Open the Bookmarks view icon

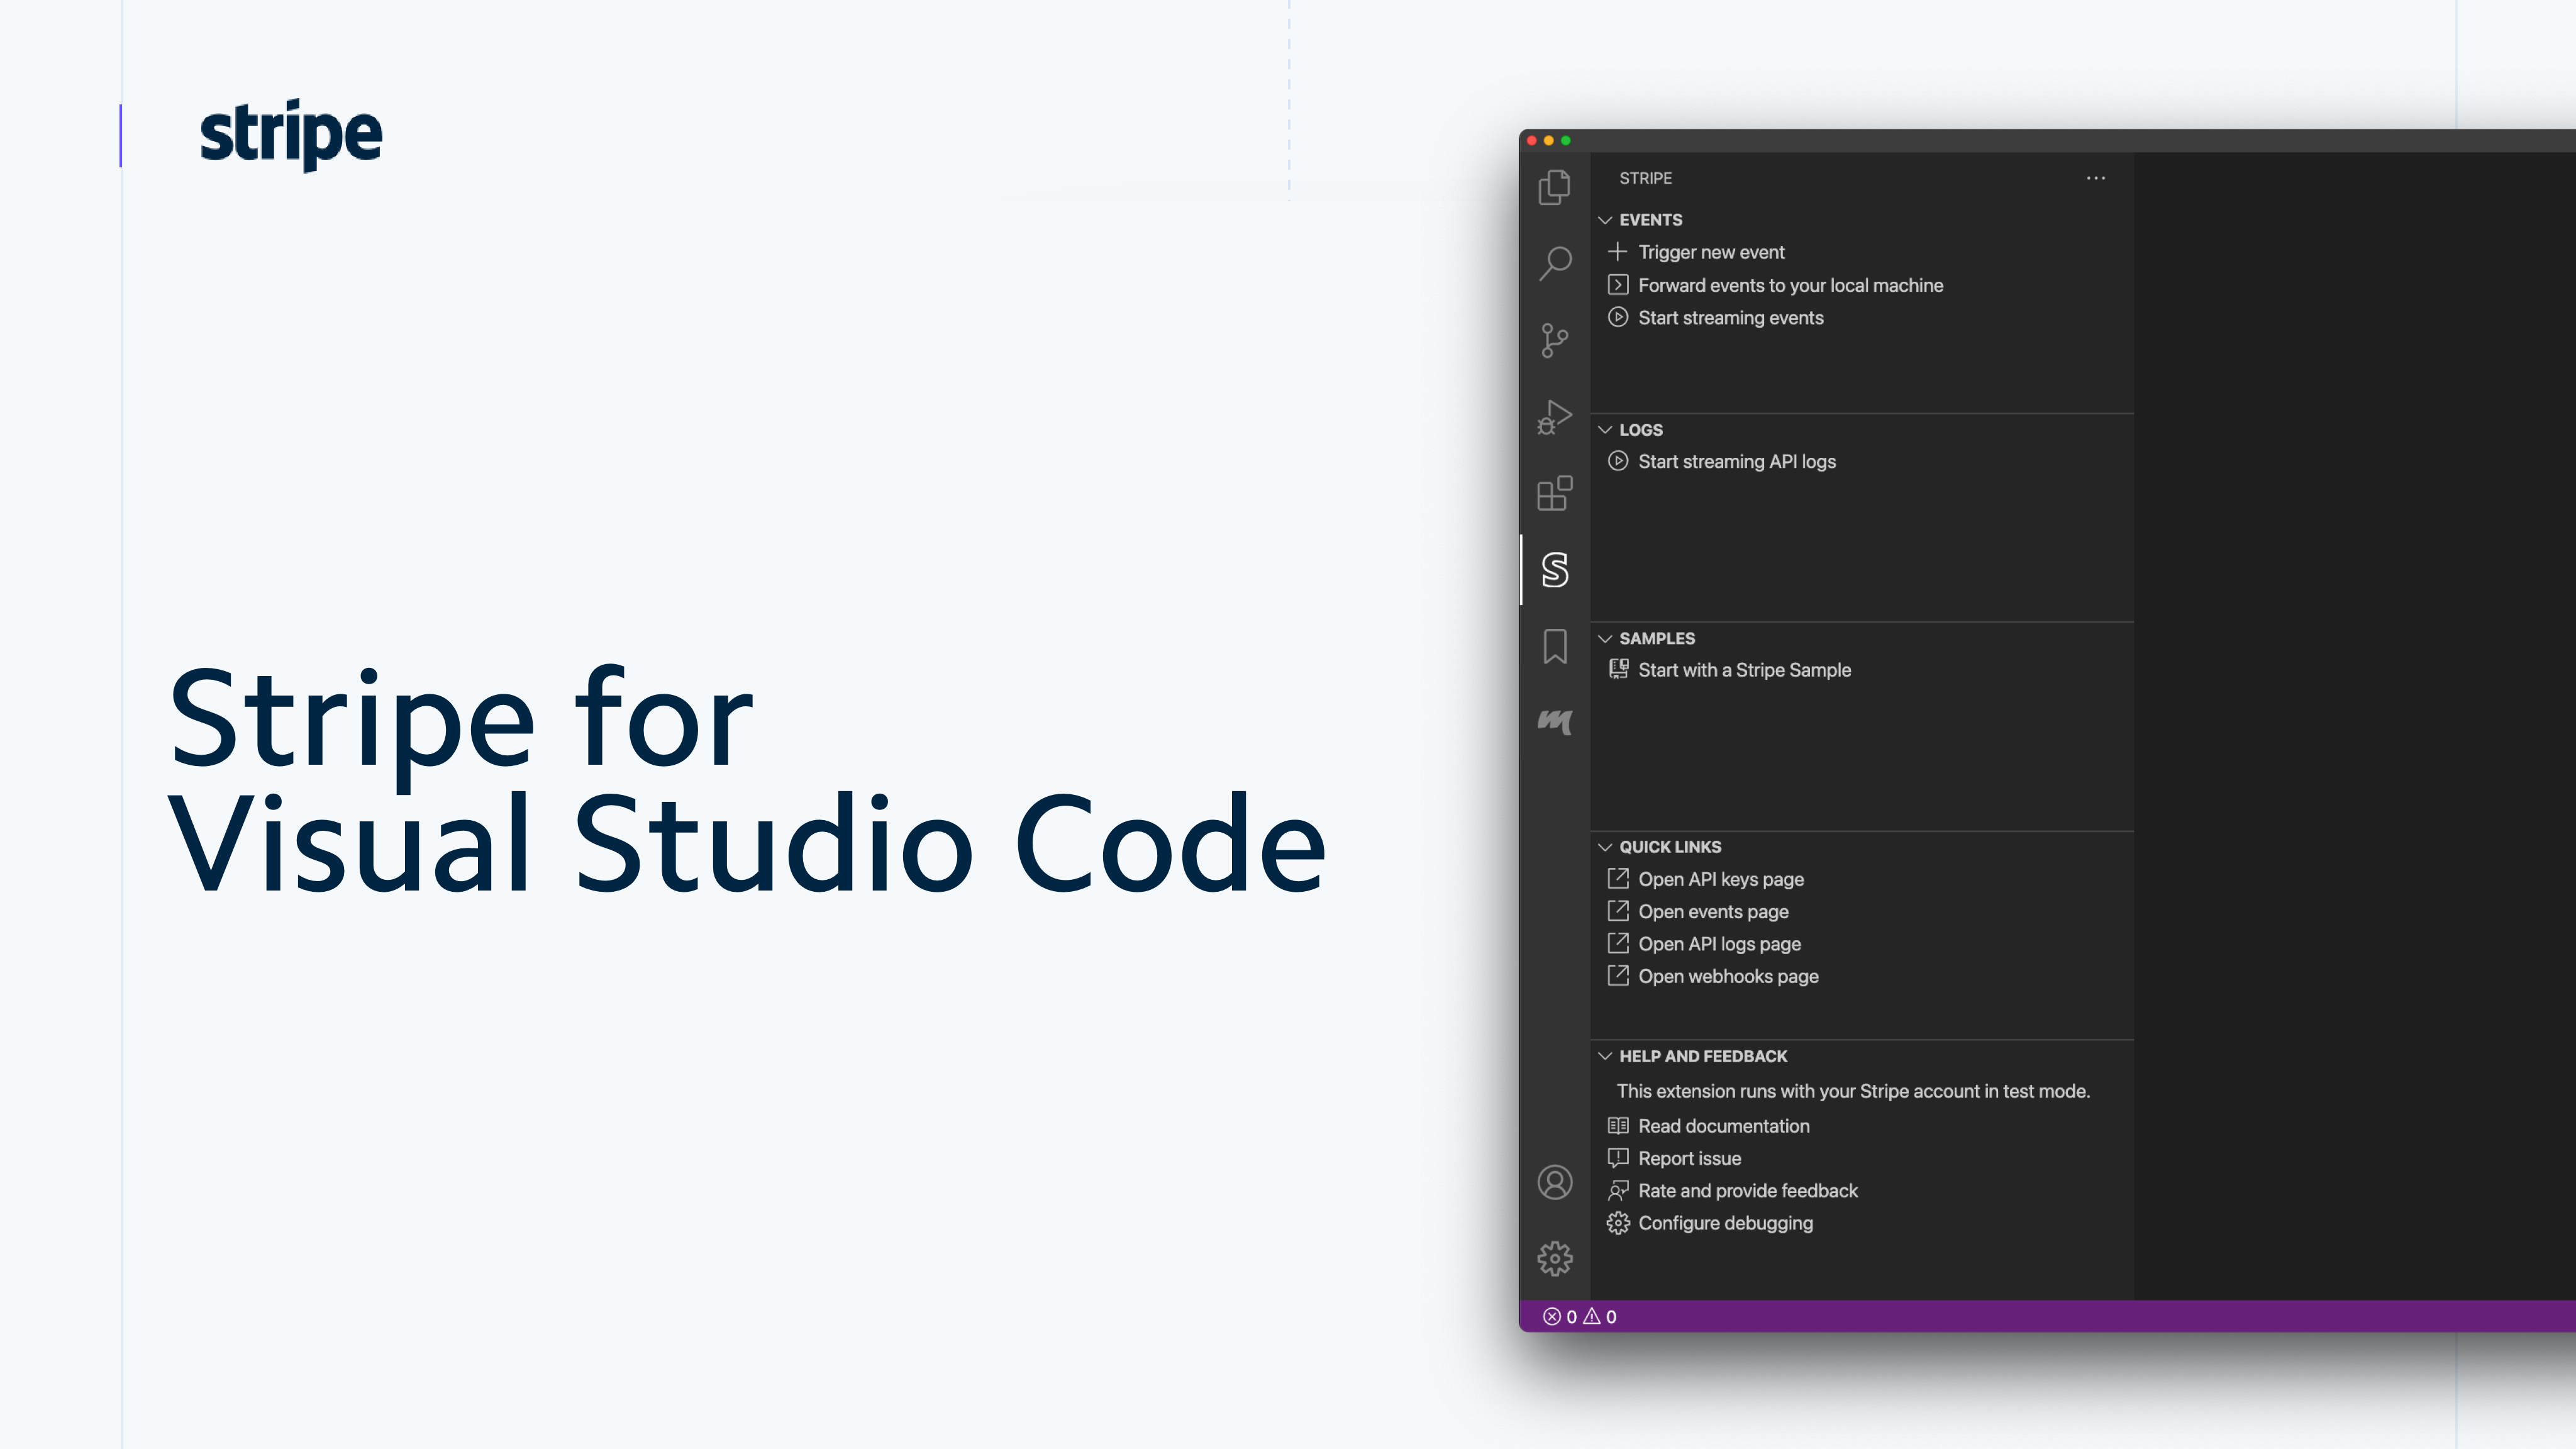point(1554,646)
